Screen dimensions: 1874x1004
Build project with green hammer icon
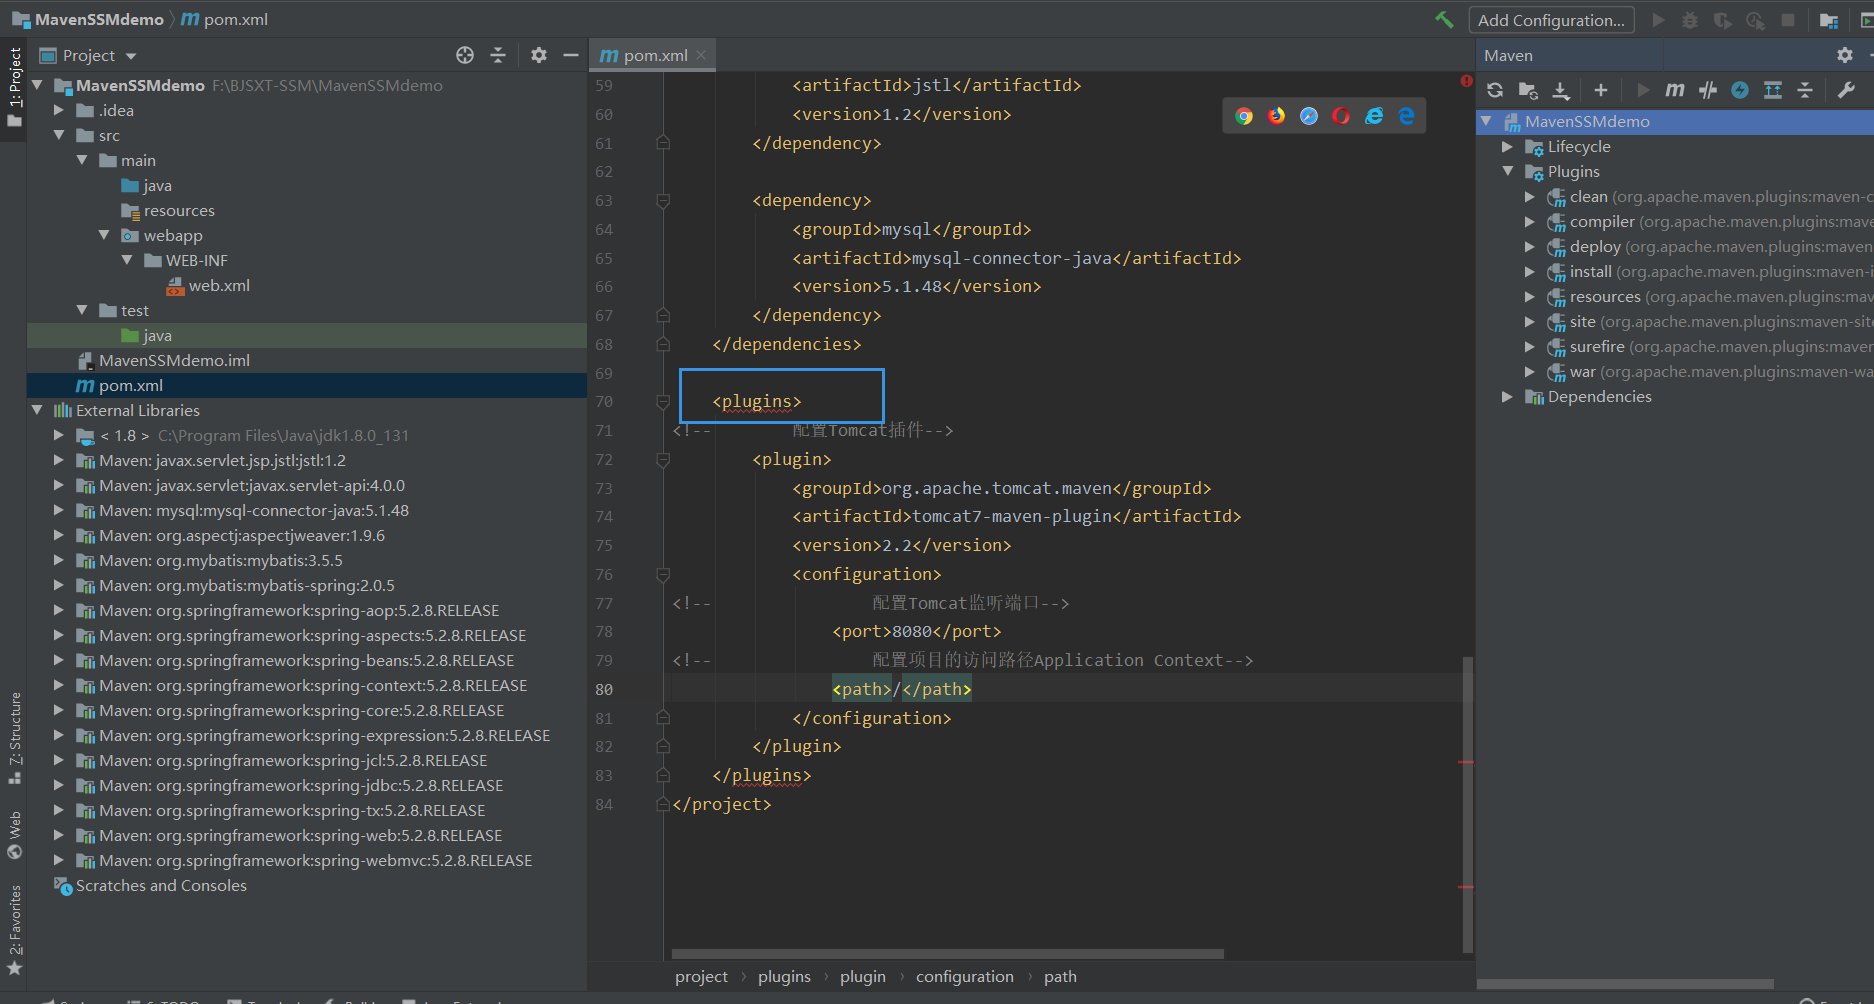[1444, 19]
